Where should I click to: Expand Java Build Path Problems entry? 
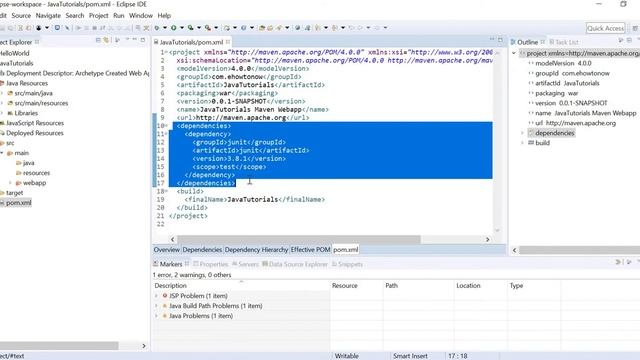coord(156,306)
